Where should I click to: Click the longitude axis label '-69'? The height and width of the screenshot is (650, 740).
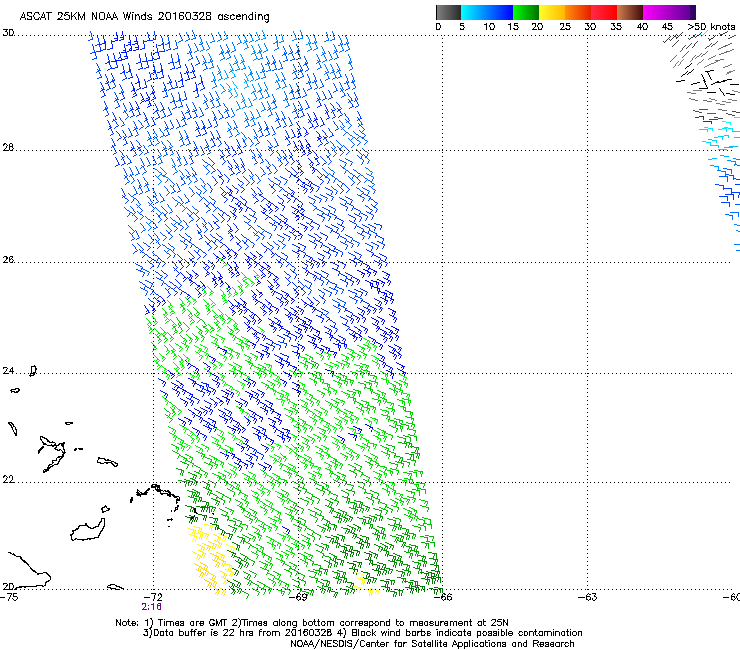tap(298, 597)
